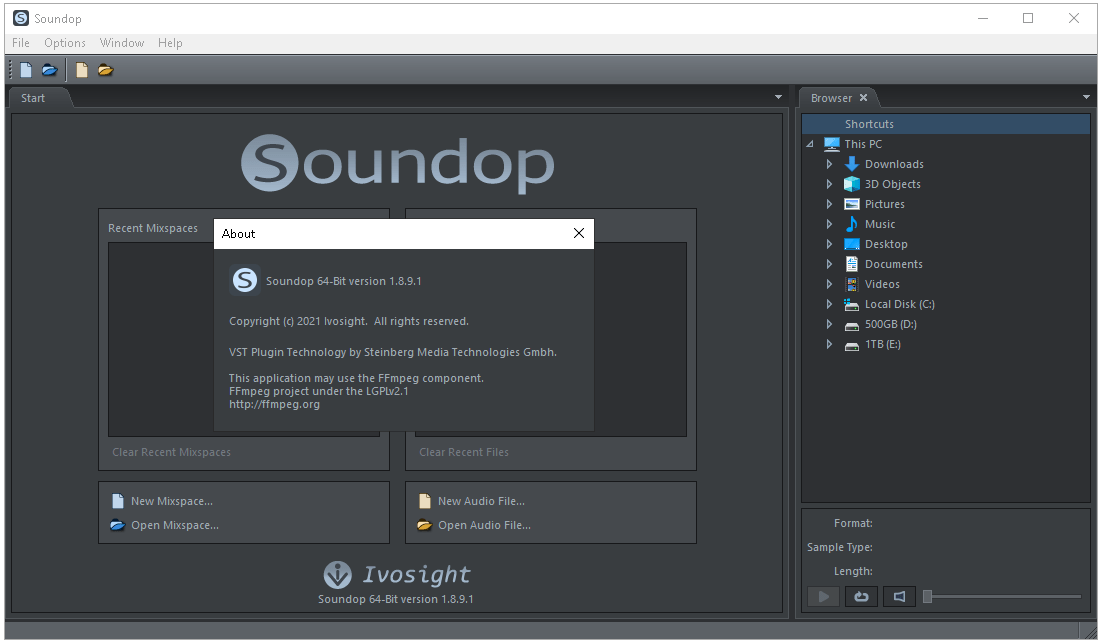Toggle loop playback in Browser preview

click(x=861, y=596)
